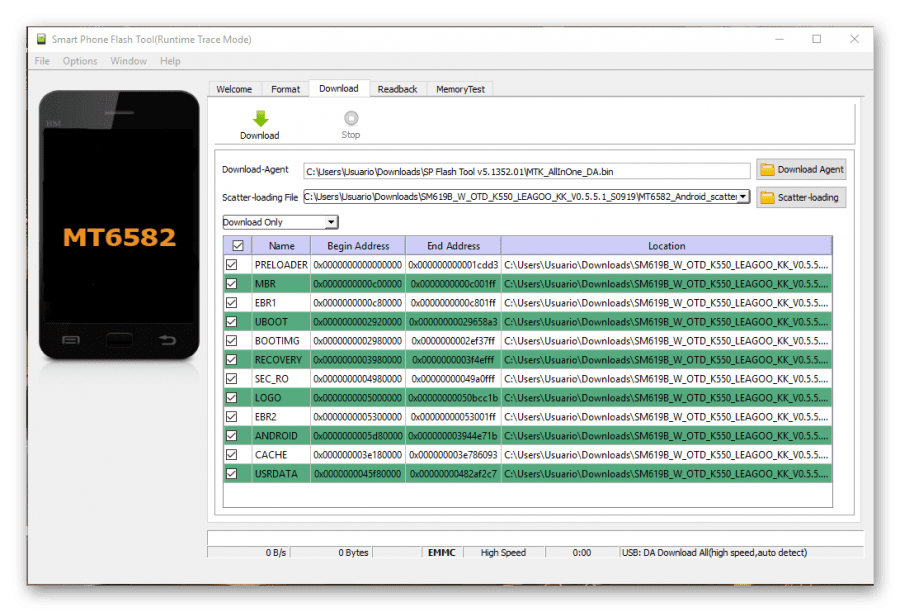Switch to the Readback tab

click(397, 89)
